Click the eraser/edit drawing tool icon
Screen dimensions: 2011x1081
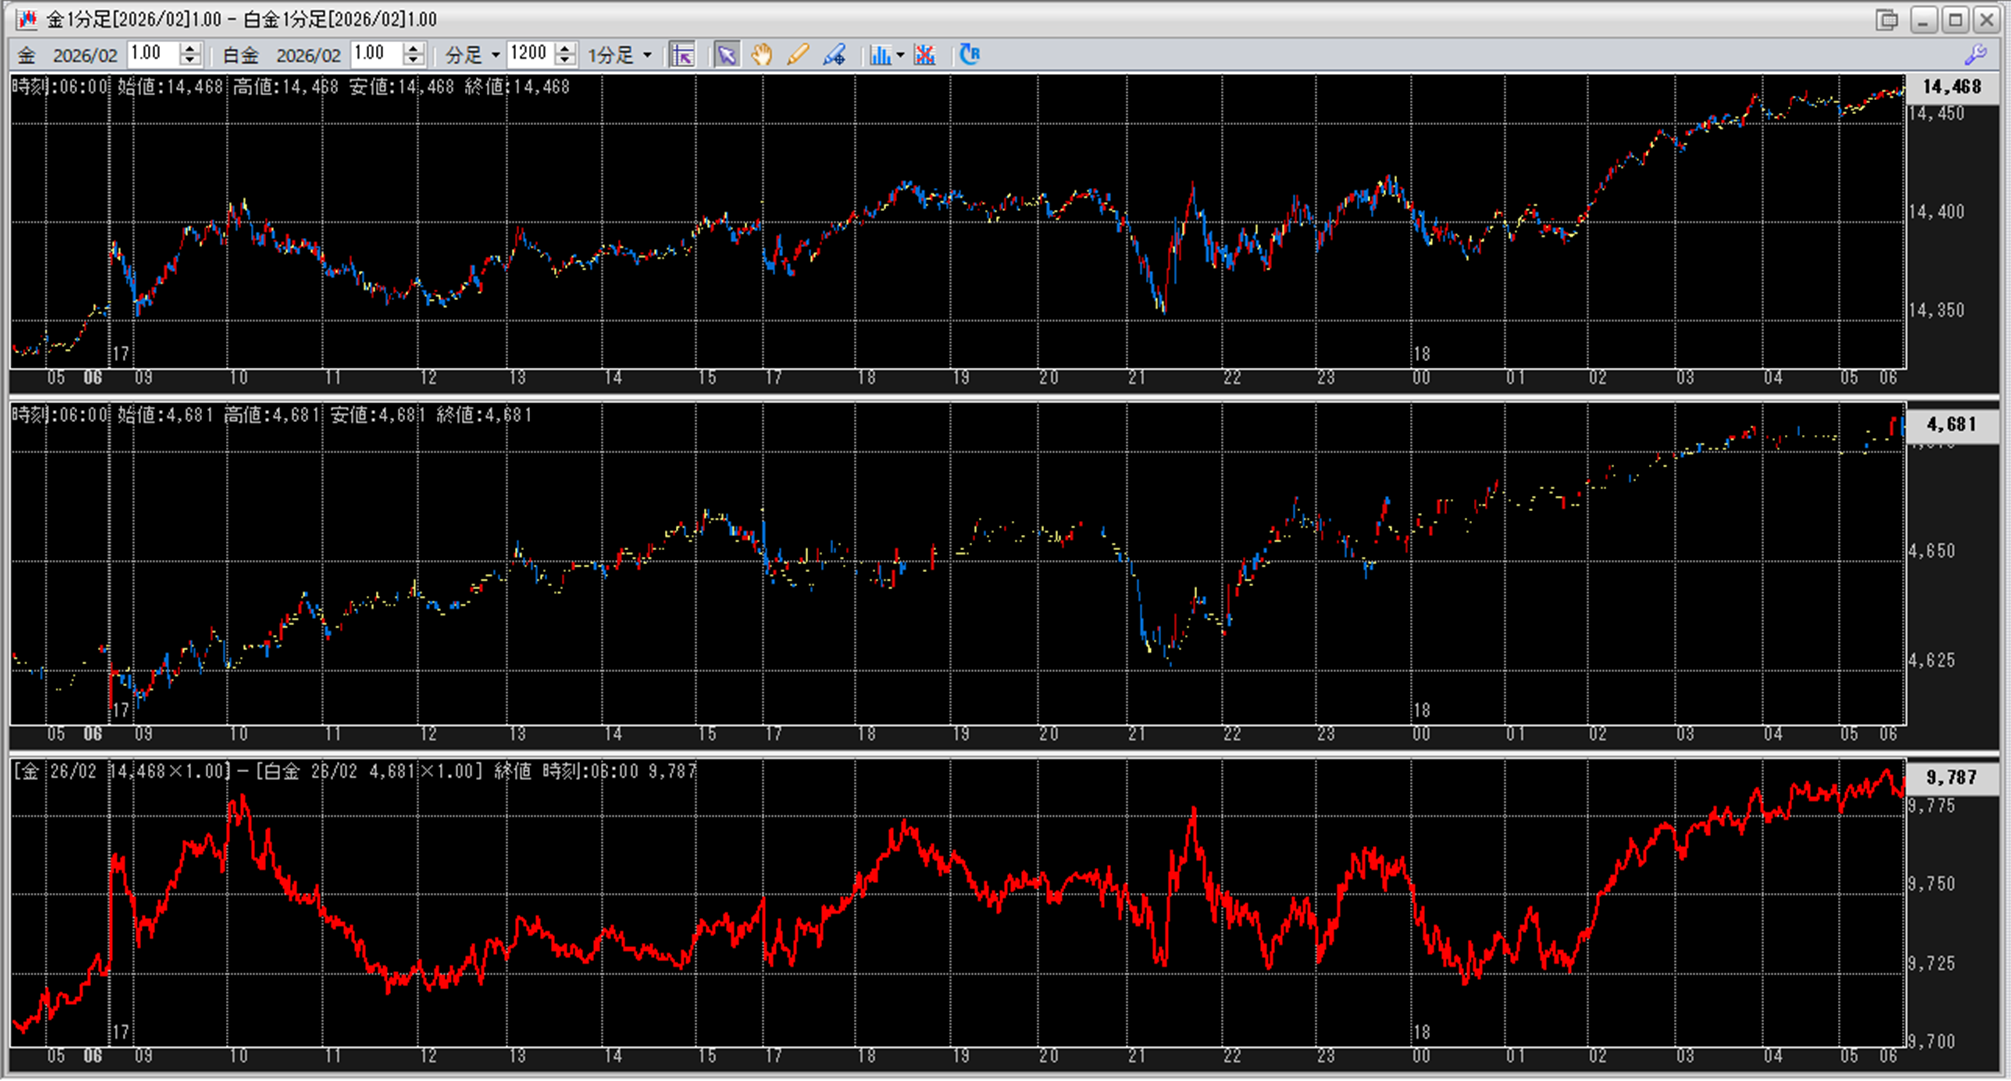pos(834,55)
